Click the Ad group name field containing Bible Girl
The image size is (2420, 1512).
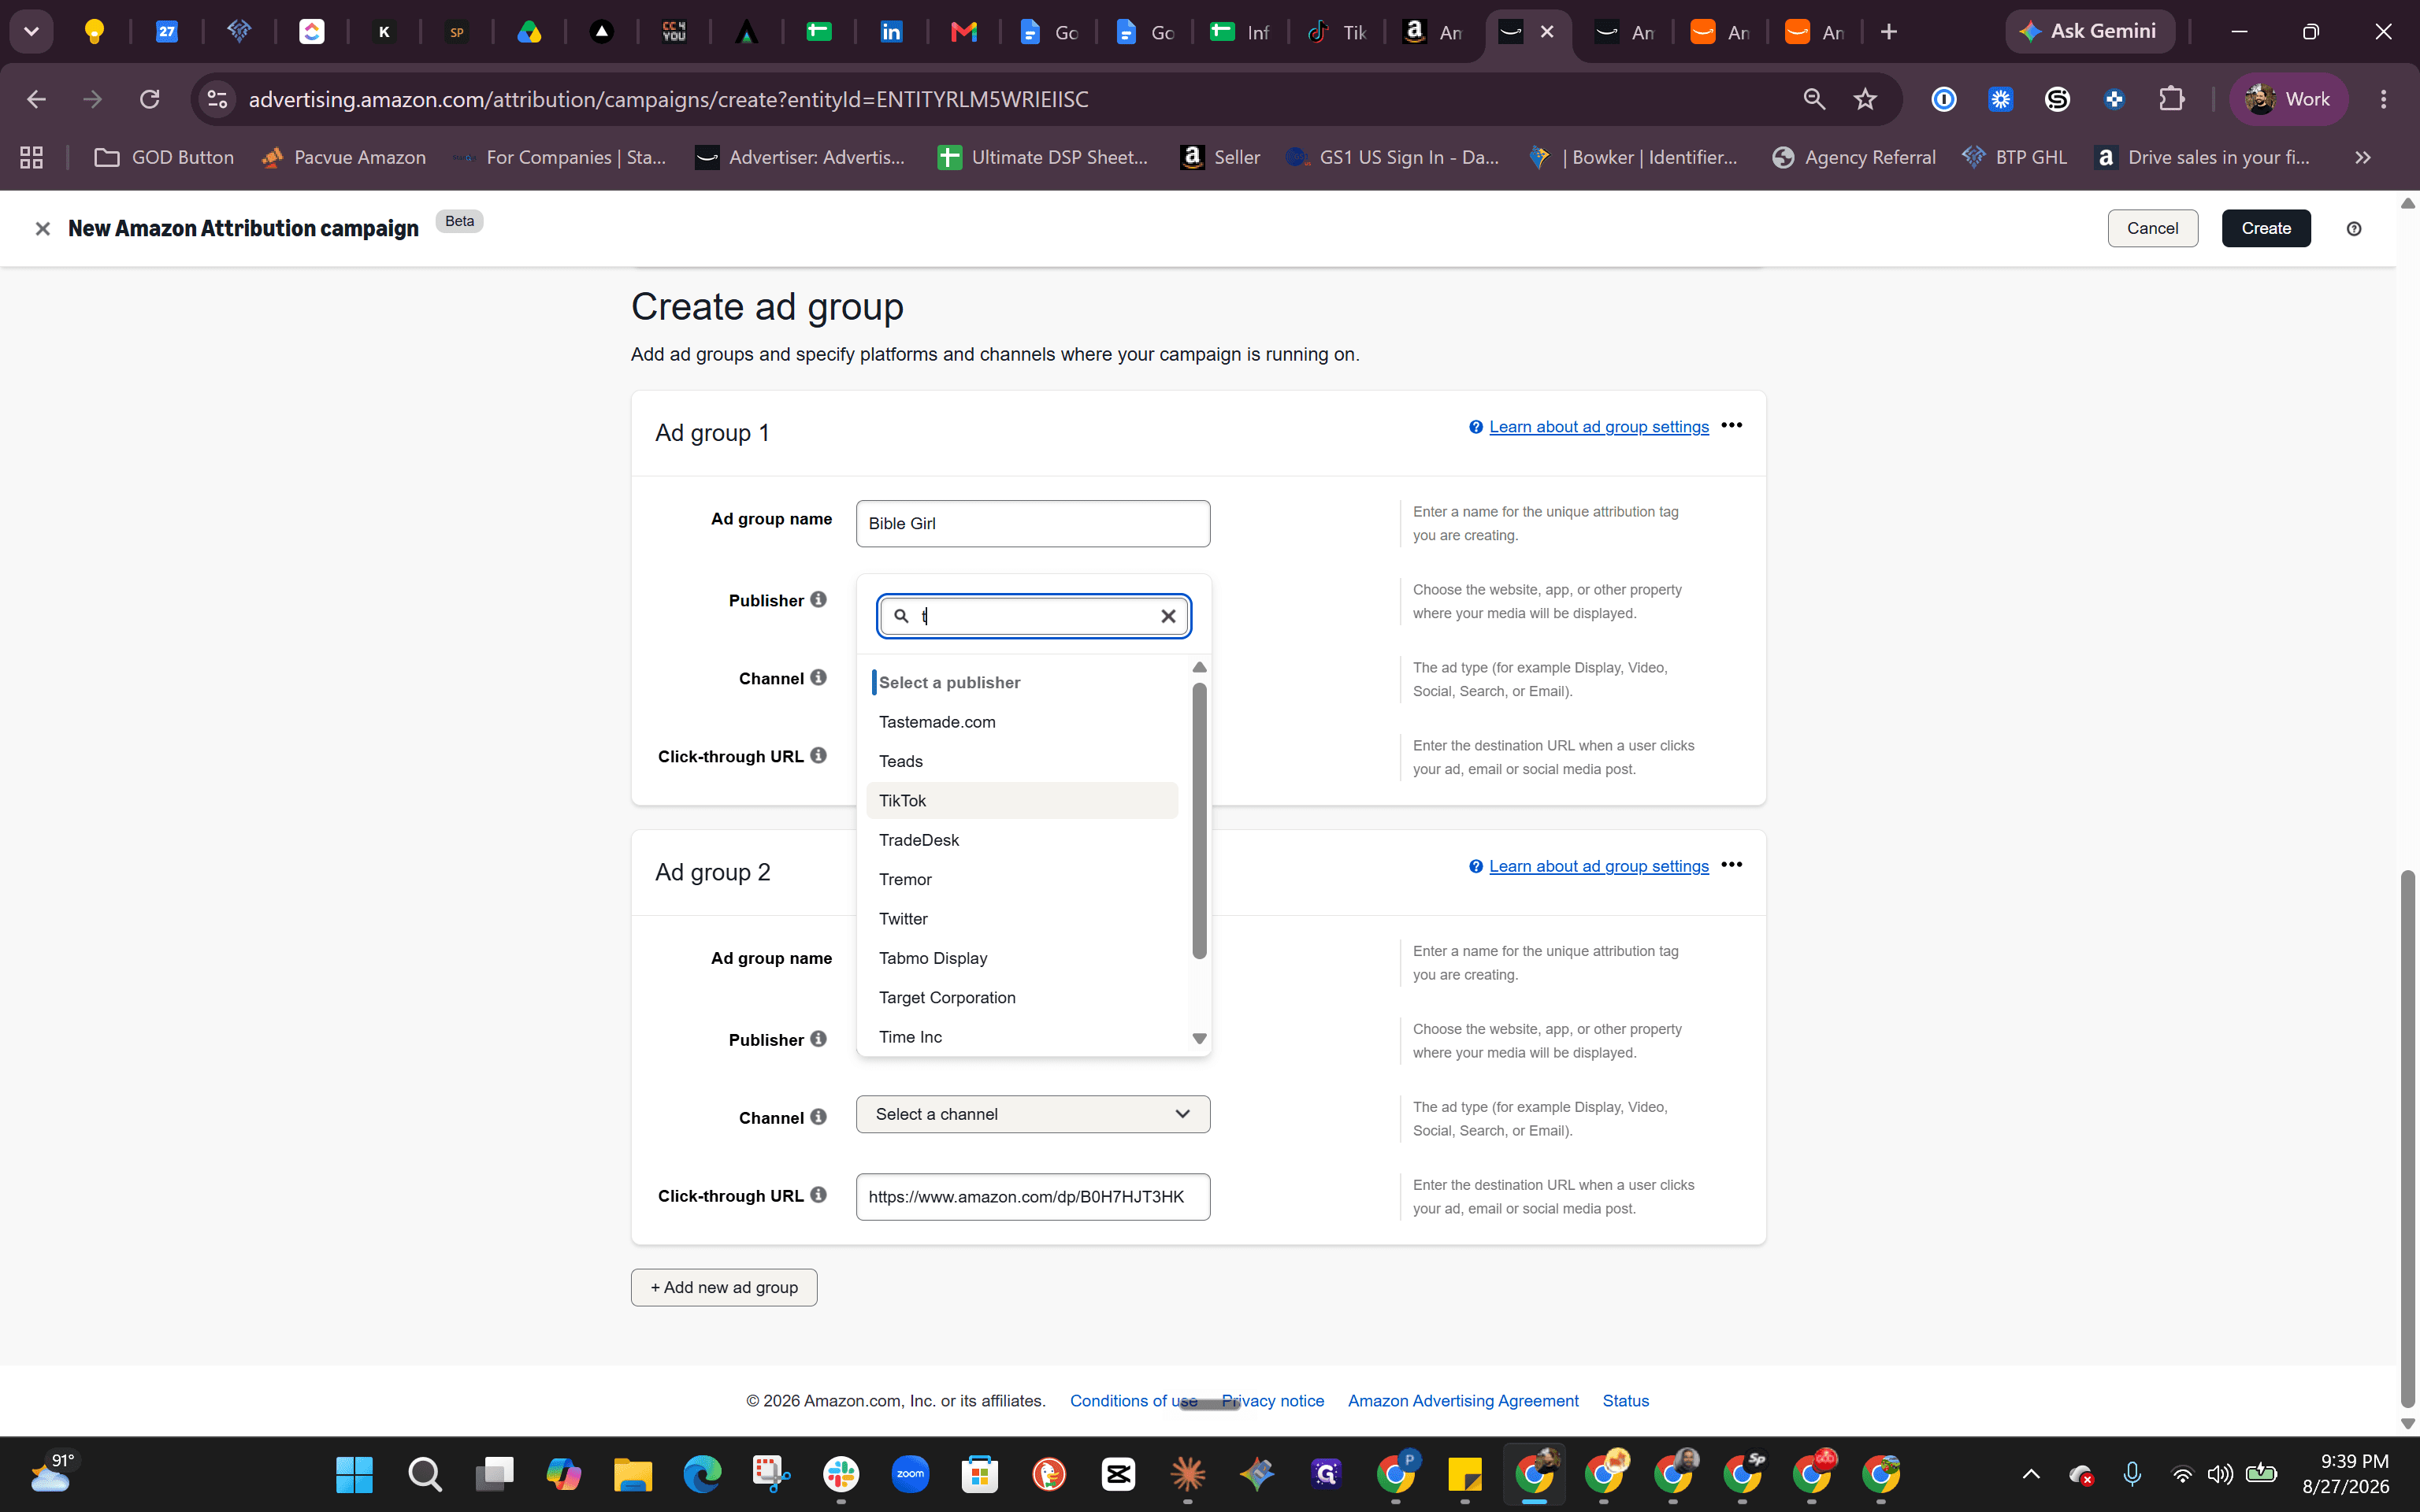point(1033,523)
